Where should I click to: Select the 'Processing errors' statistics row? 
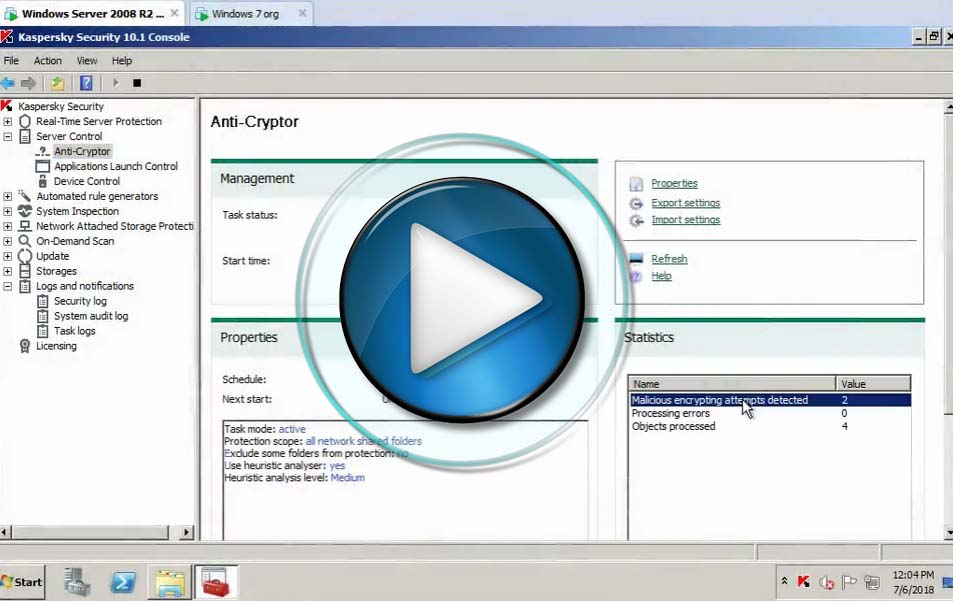[x=769, y=413]
